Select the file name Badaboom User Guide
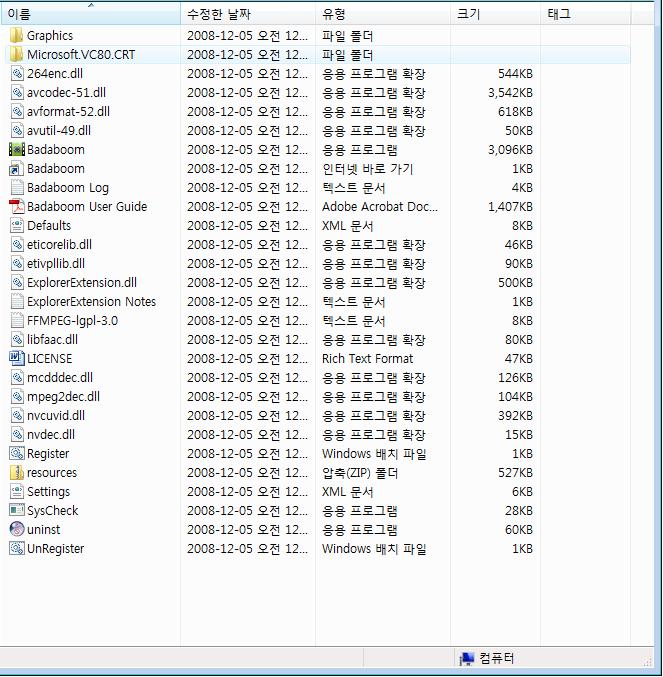 (x=87, y=207)
